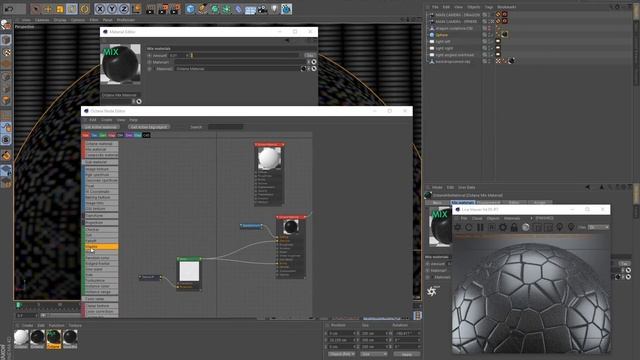Click lock resolution icon in Live Viewer
Screen dimensions: 640x360
pos(514,227)
